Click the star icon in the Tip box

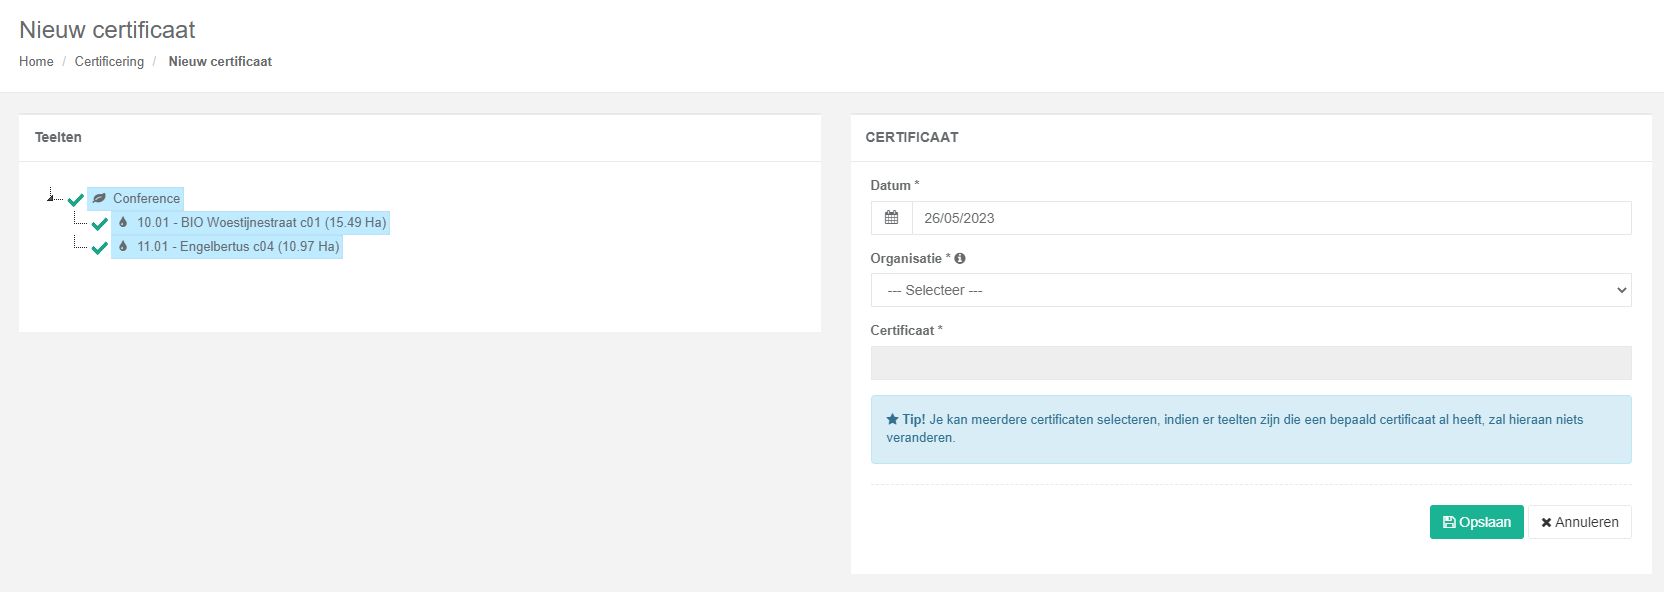(892, 419)
